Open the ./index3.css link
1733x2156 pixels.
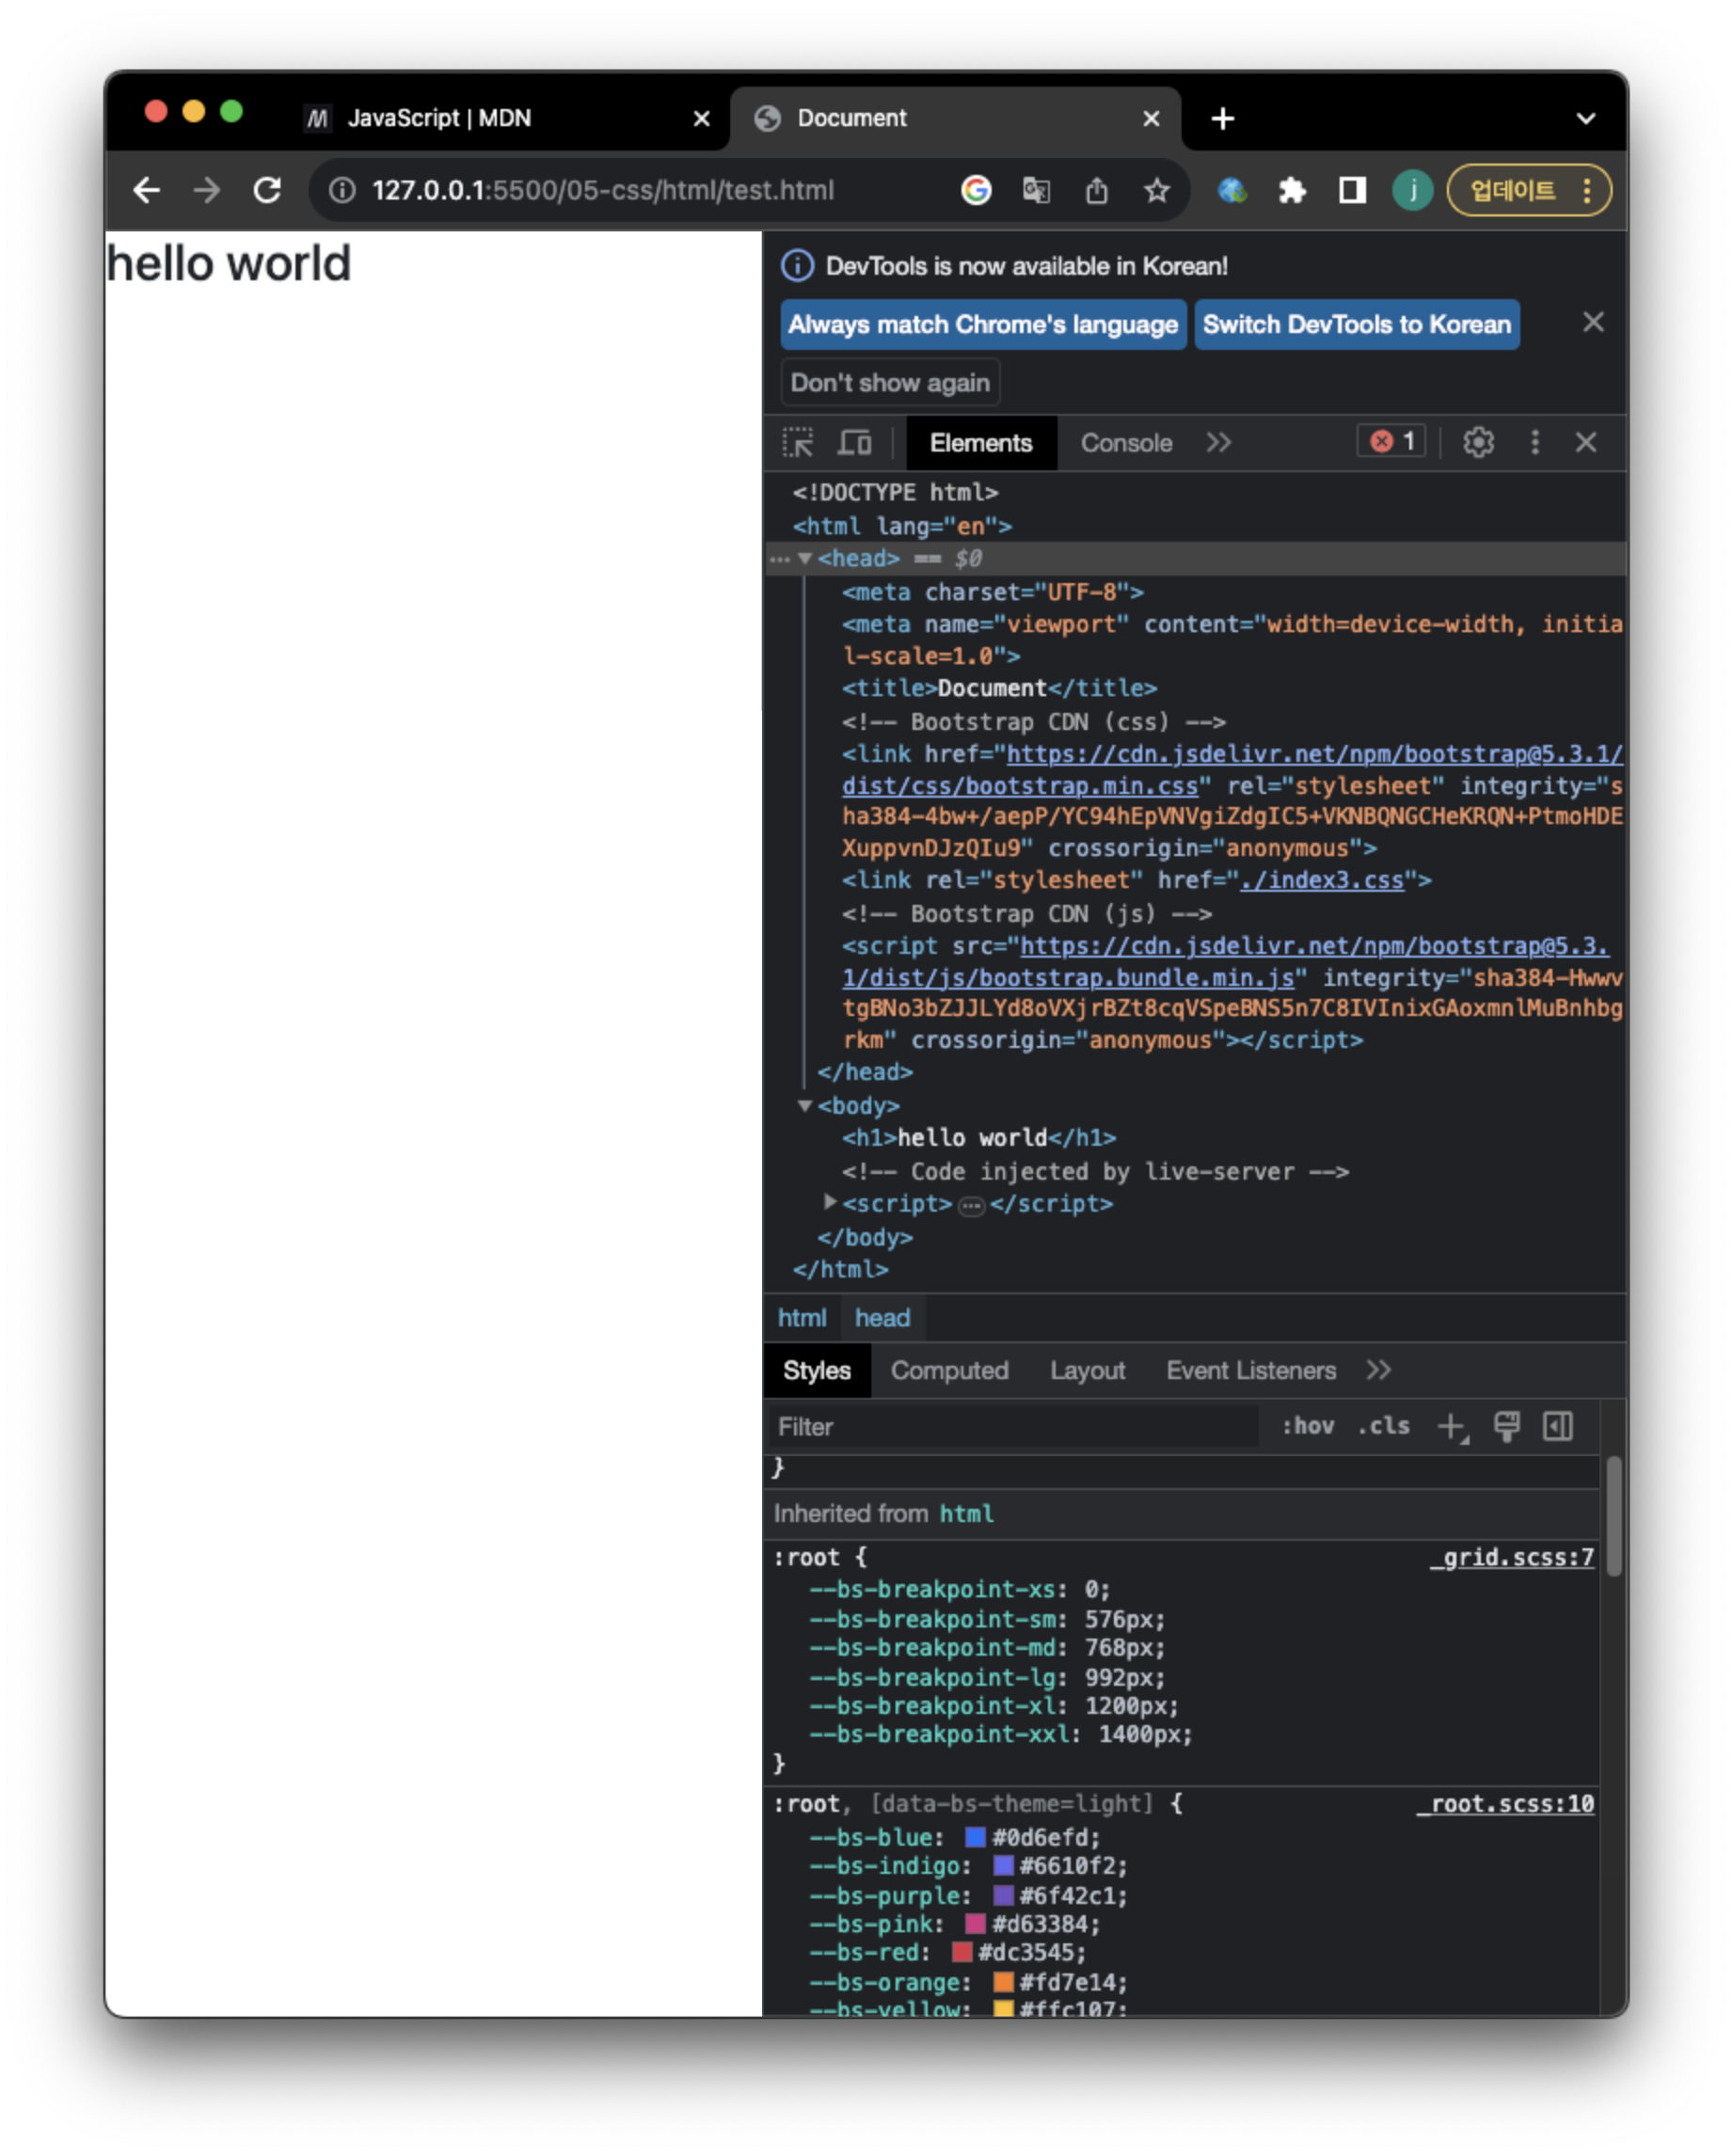1321,880
